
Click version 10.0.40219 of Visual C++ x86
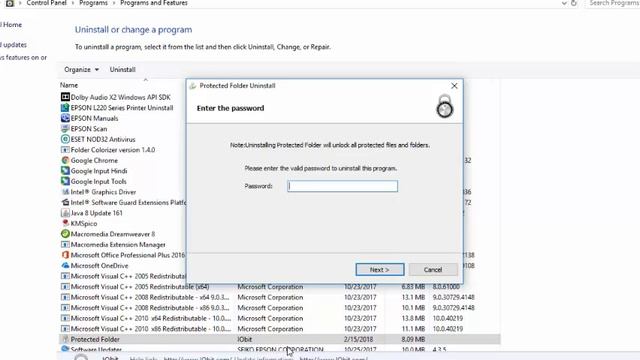click(448, 329)
